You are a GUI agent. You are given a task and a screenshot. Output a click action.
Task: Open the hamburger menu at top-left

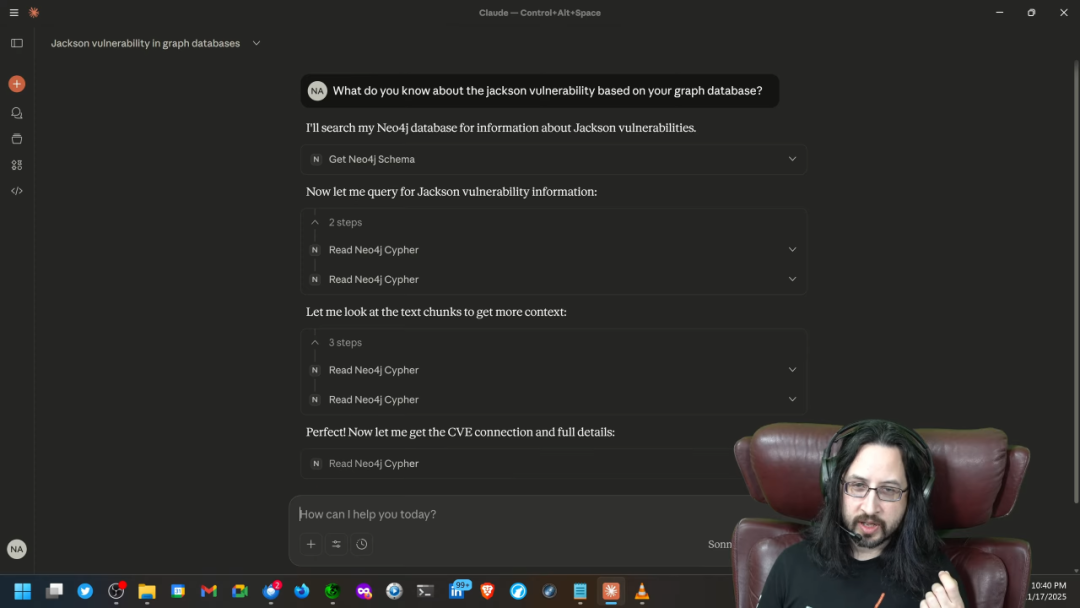pos(14,12)
